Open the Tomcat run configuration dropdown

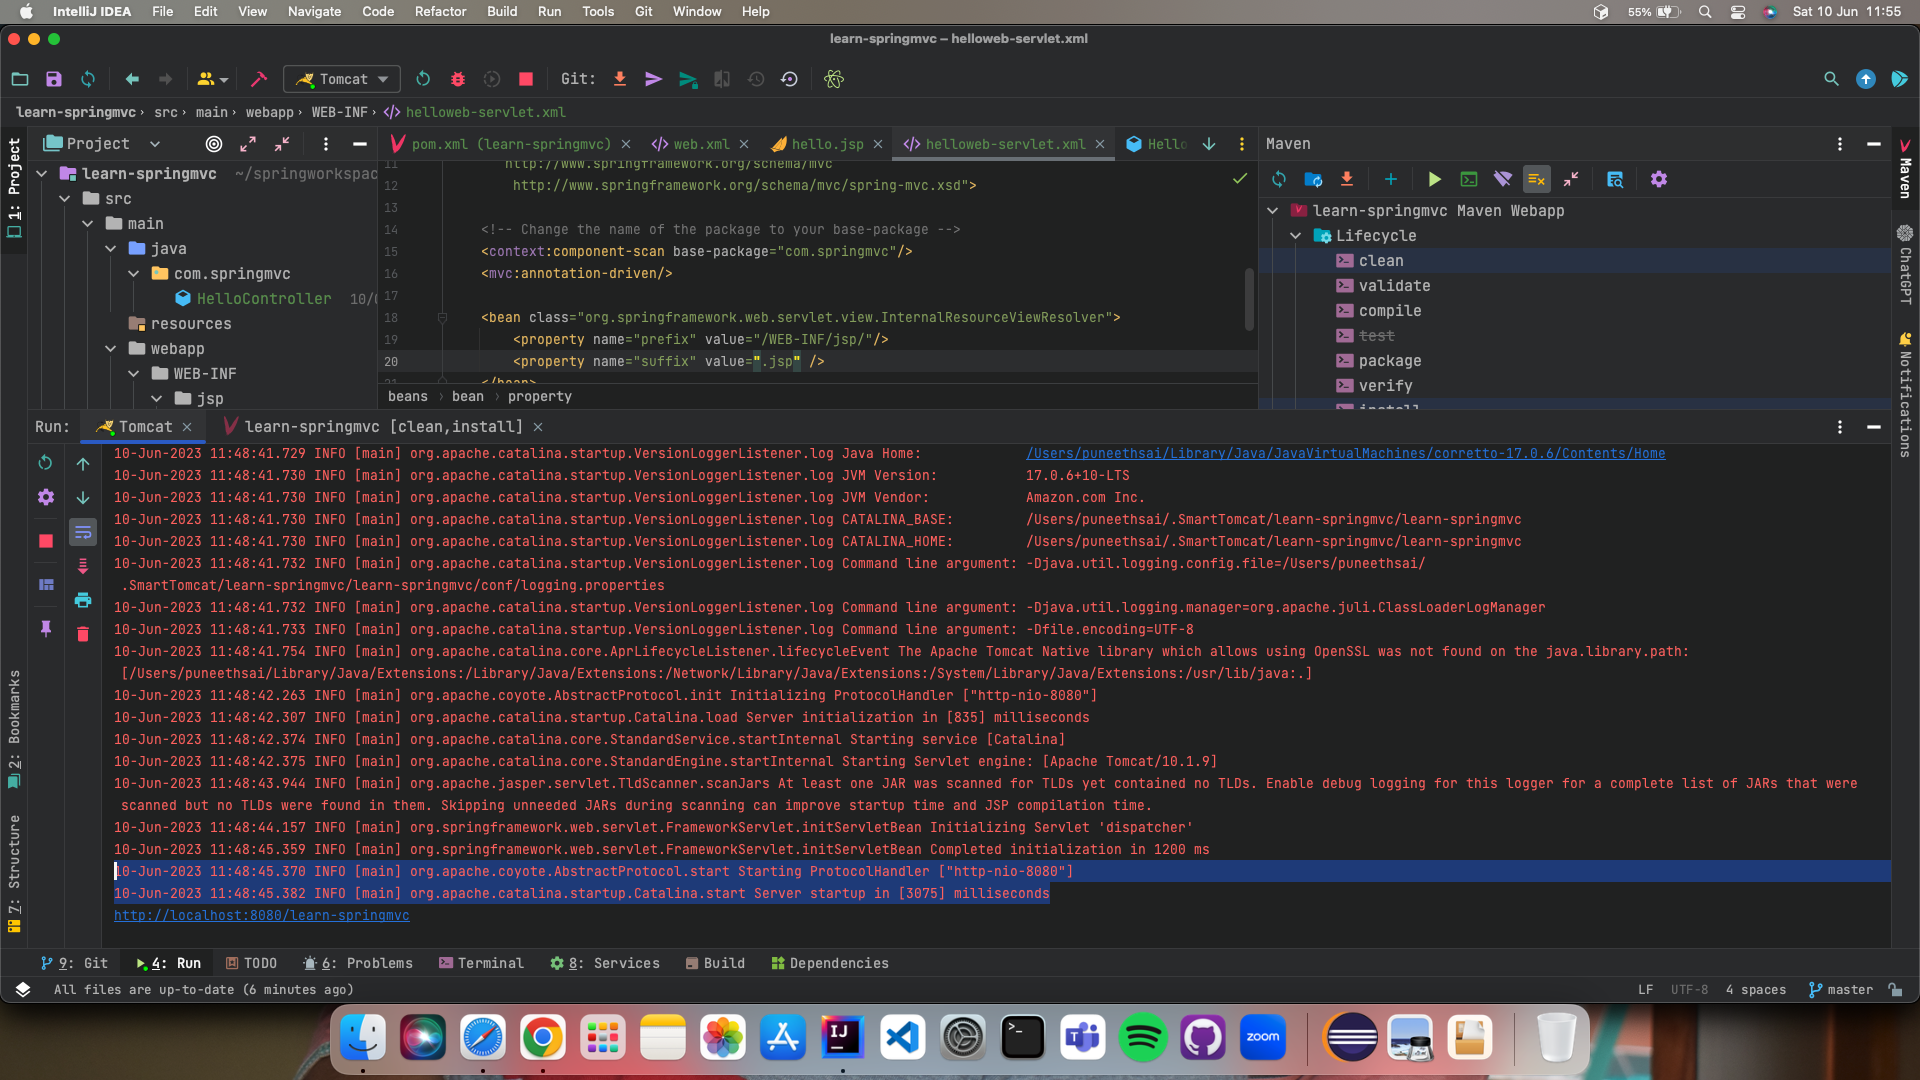click(x=342, y=79)
